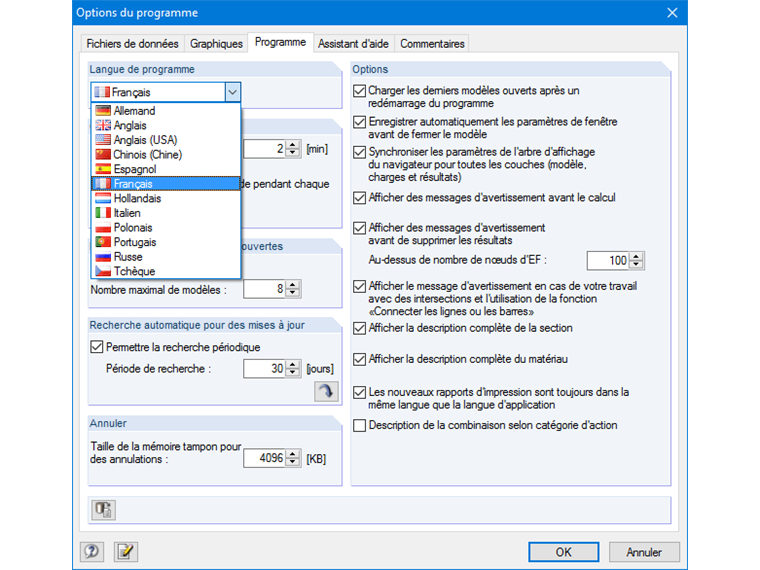Toggle intersections warning message checkbox
The width and height of the screenshot is (760, 570).
[359, 286]
